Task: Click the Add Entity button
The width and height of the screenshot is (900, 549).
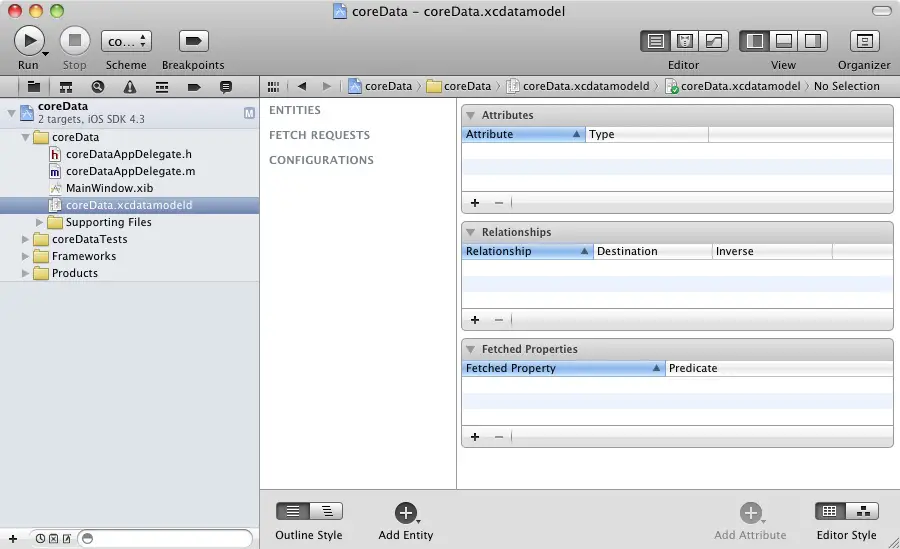Action: tap(405, 513)
